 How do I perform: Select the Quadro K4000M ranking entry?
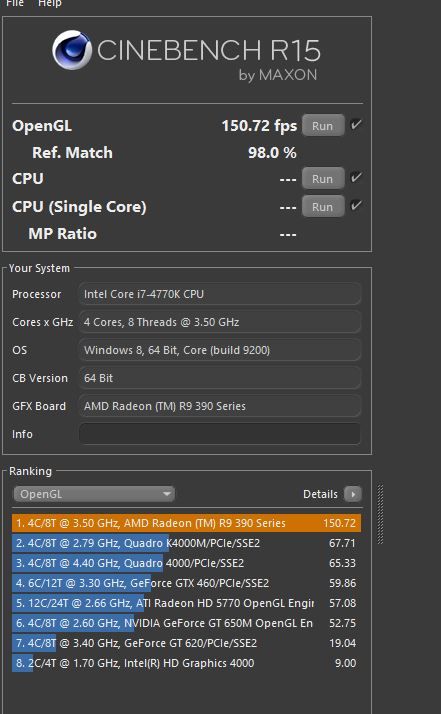pos(186,543)
